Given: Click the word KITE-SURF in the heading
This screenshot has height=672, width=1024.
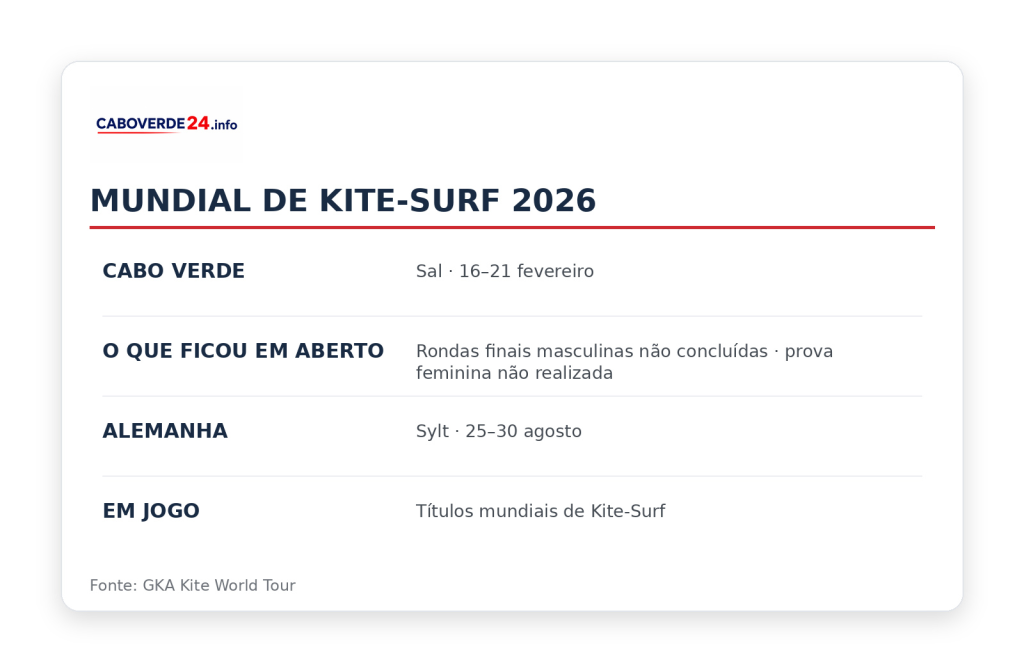Looking at the screenshot, I should [409, 200].
